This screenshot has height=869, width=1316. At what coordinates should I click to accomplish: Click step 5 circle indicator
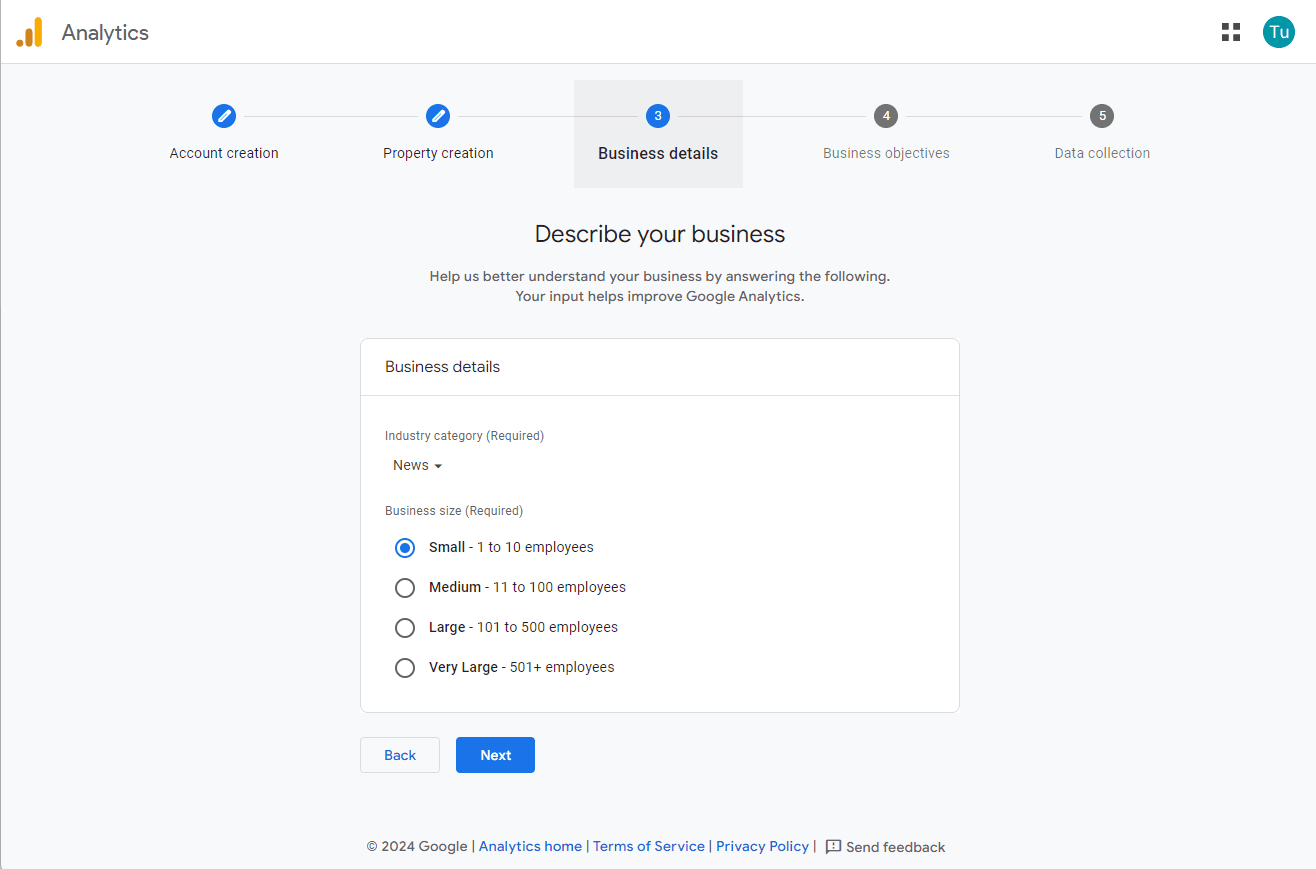(x=1102, y=116)
